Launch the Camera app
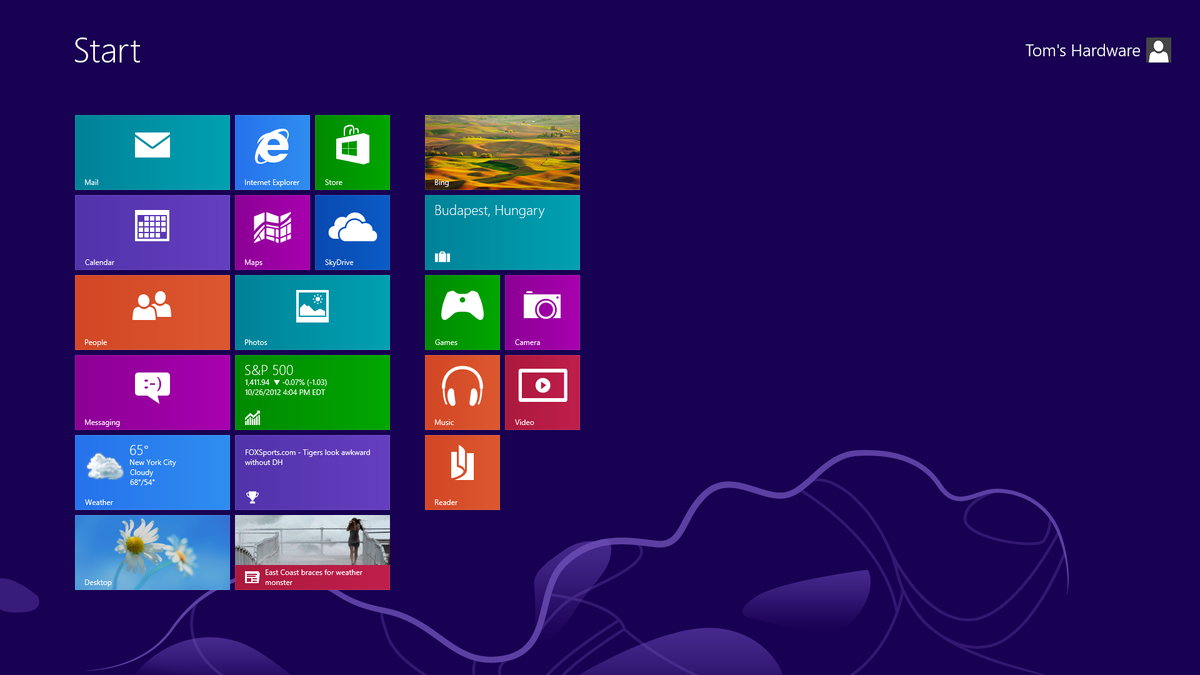 (542, 312)
